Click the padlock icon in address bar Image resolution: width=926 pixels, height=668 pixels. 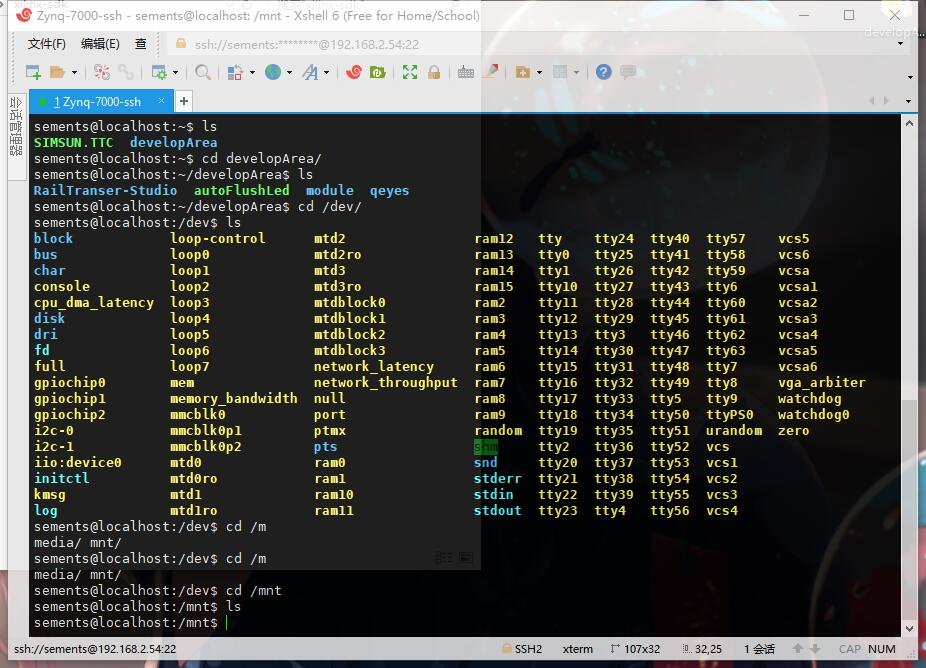[x=181, y=44]
